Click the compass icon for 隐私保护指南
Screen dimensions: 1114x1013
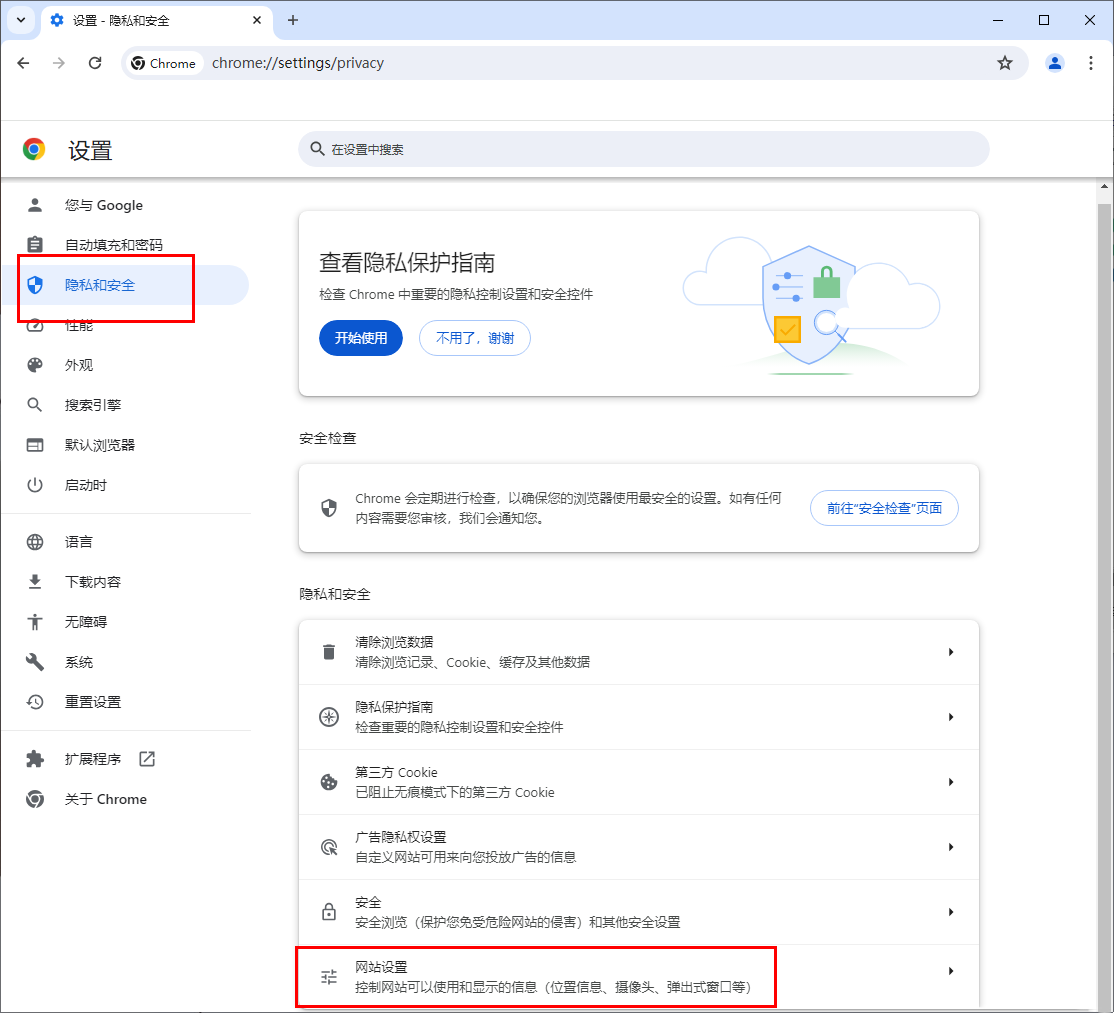pos(329,717)
